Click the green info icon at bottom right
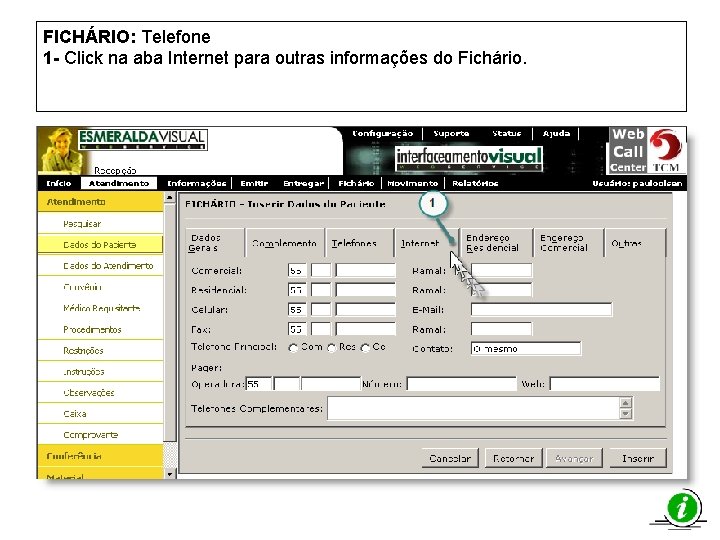This screenshot has width=720, height=540. 681,507
